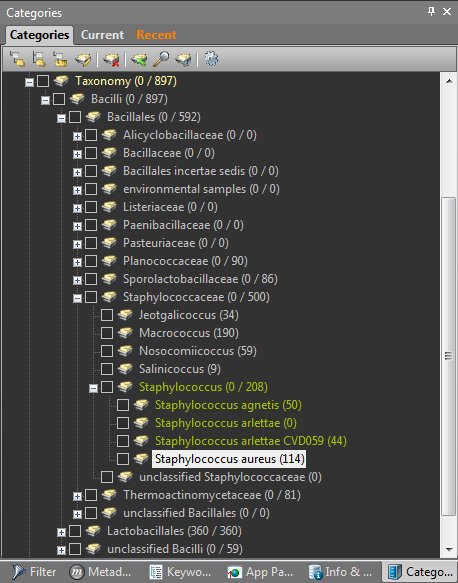Click the edit category pencil icon
The image size is (458, 583).
83,59
